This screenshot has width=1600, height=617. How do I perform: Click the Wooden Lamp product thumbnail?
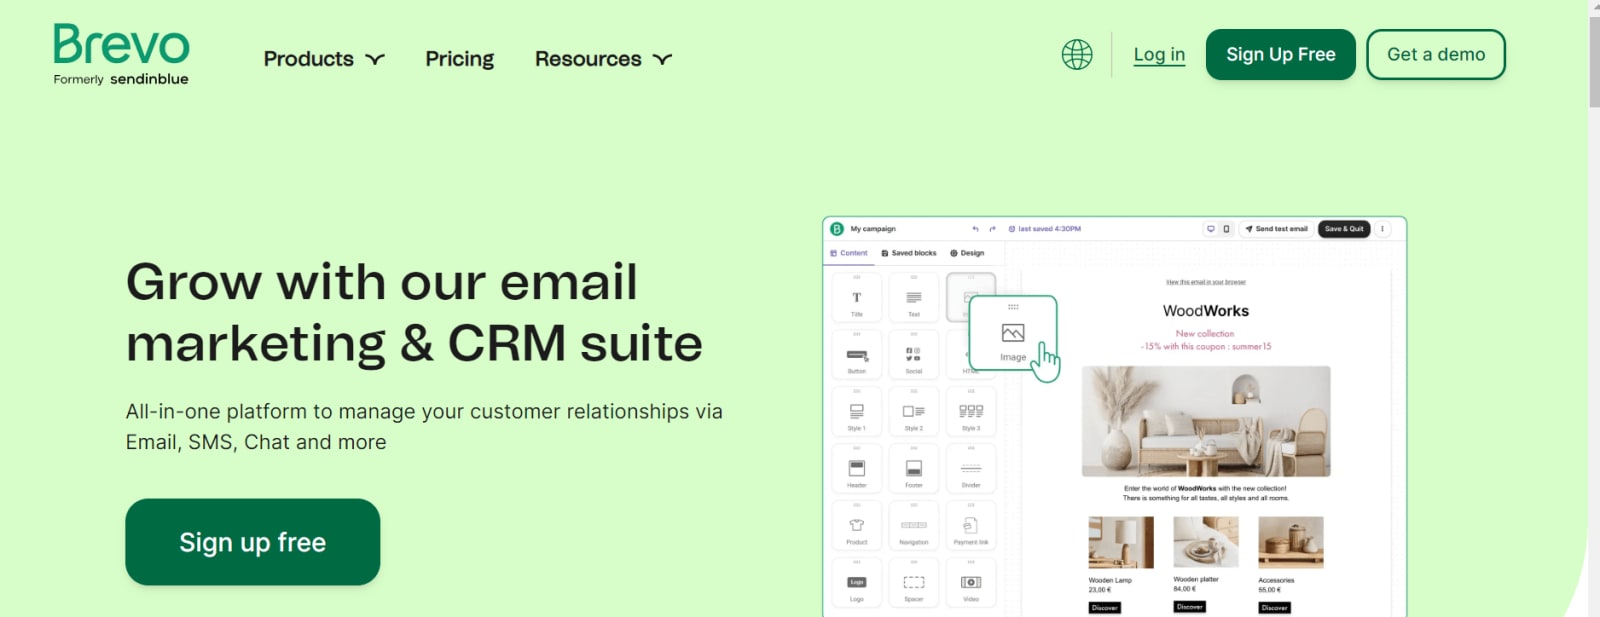1121,542
